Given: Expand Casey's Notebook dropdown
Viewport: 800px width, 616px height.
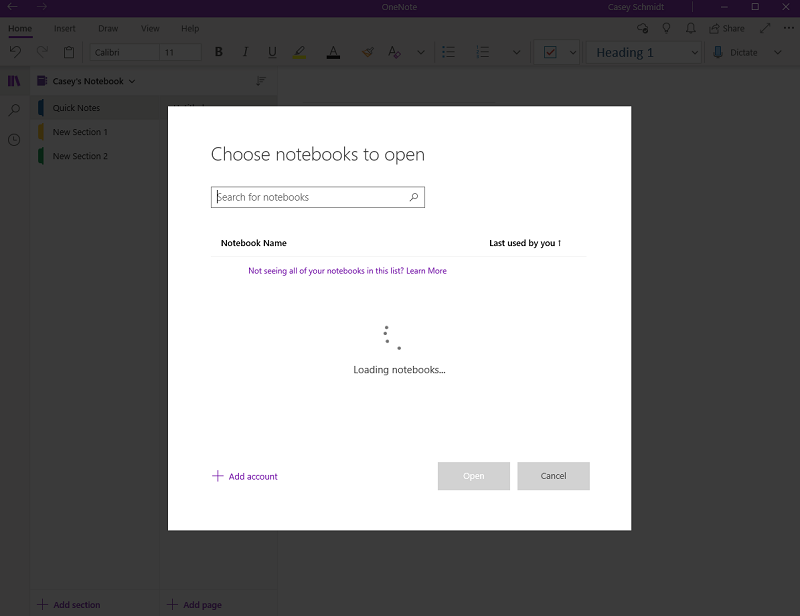Looking at the screenshot, I should 132,81.
